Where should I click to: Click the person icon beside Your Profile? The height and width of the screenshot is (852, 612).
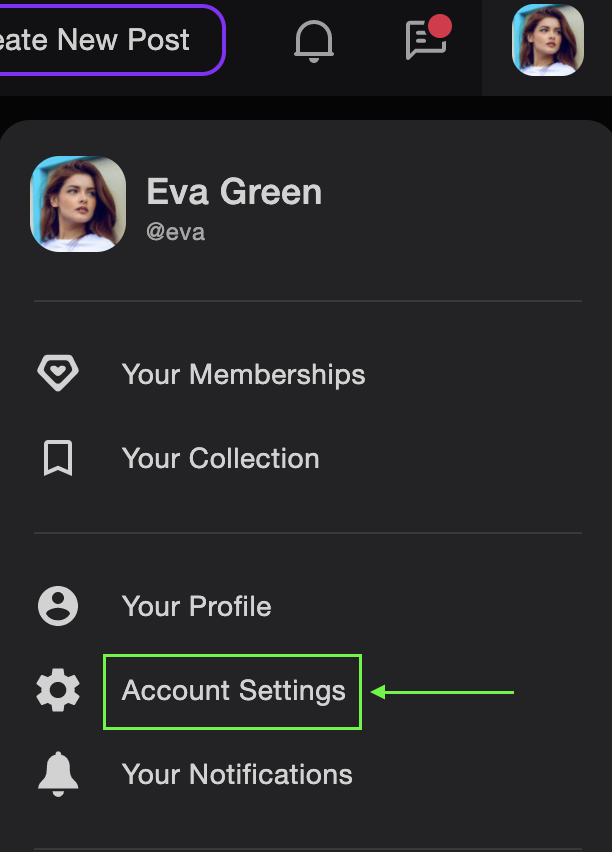tap(58, 606)
